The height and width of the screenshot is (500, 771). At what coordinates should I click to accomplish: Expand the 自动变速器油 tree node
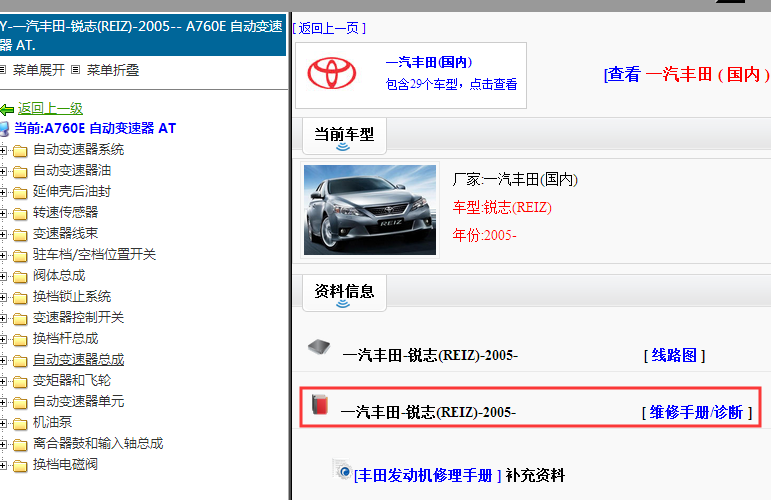pos(3,172)
